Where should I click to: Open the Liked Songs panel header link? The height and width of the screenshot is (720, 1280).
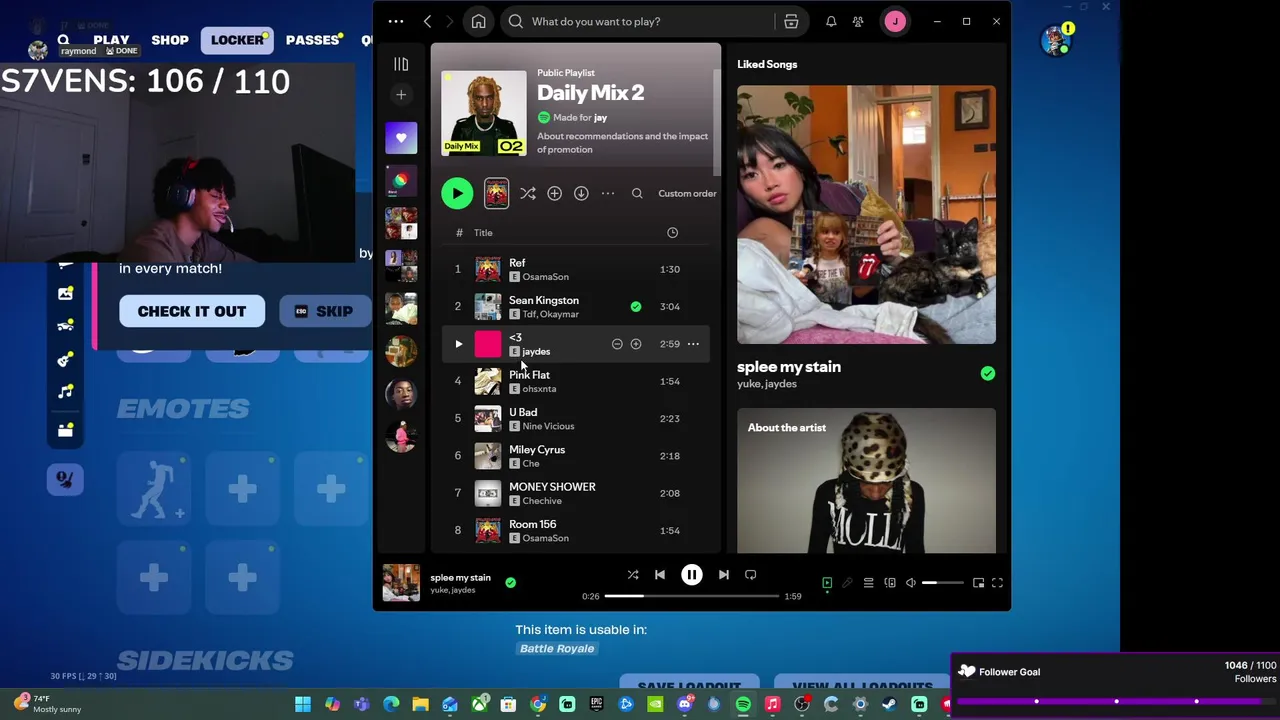[767, 64]
